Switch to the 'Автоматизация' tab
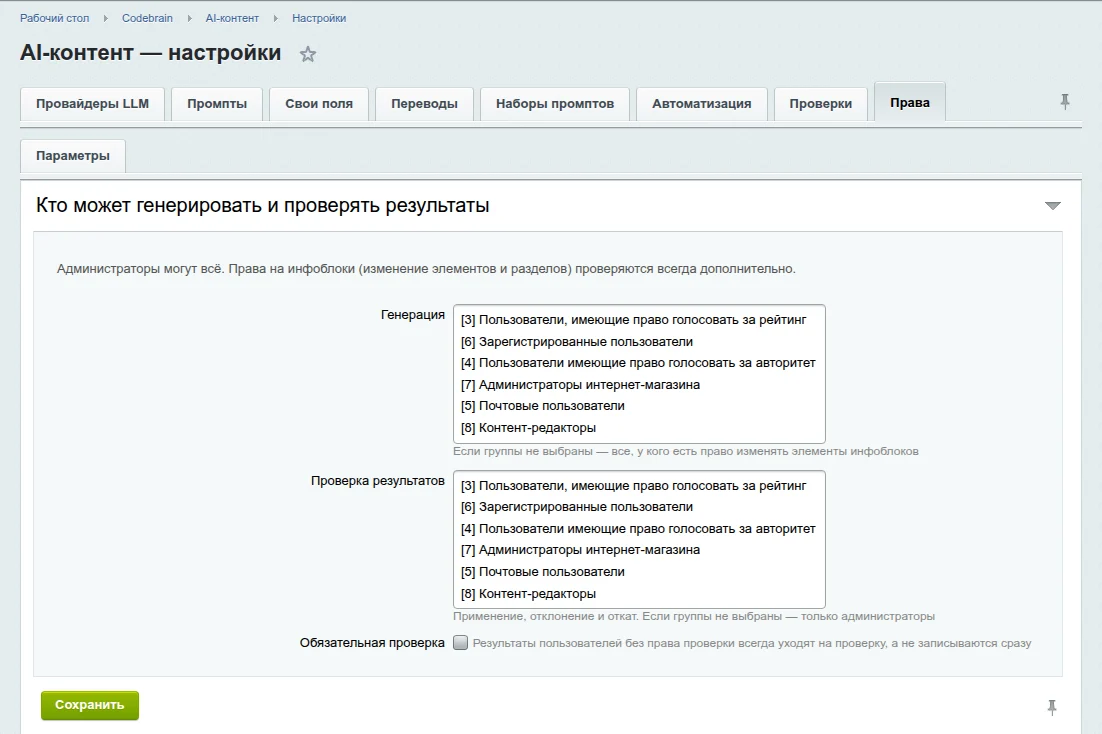Screen dimensions: 1102x734 (701, 104)
